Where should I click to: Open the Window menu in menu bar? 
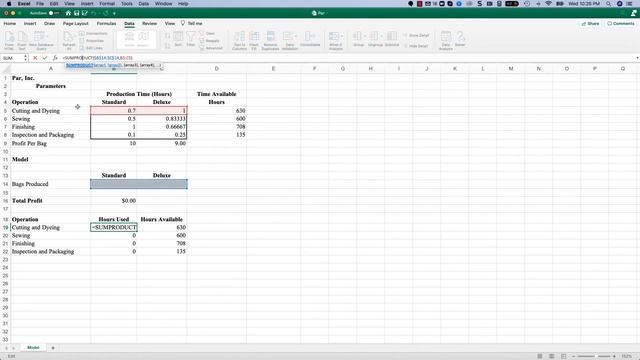coord(163,4)
